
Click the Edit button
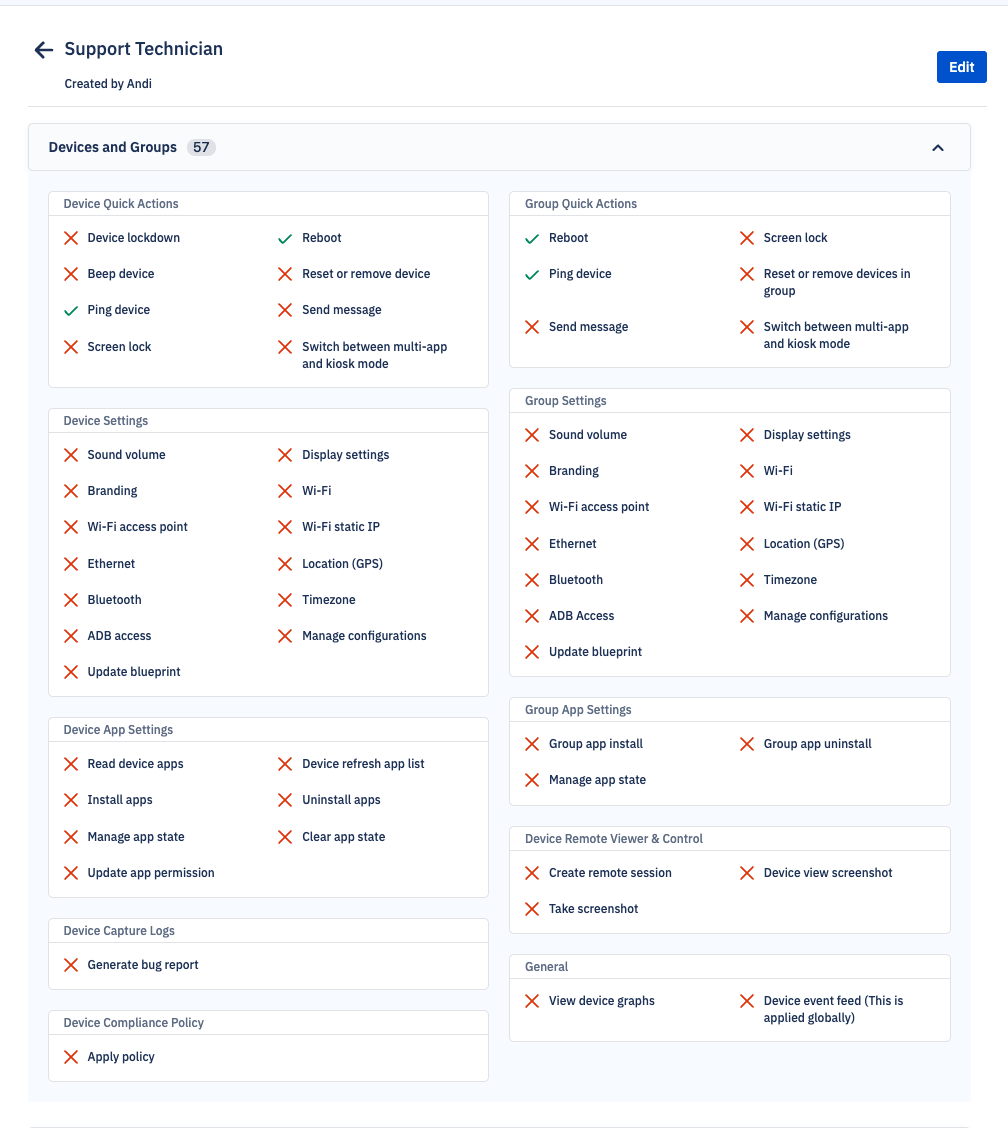[x=961, y=67]
